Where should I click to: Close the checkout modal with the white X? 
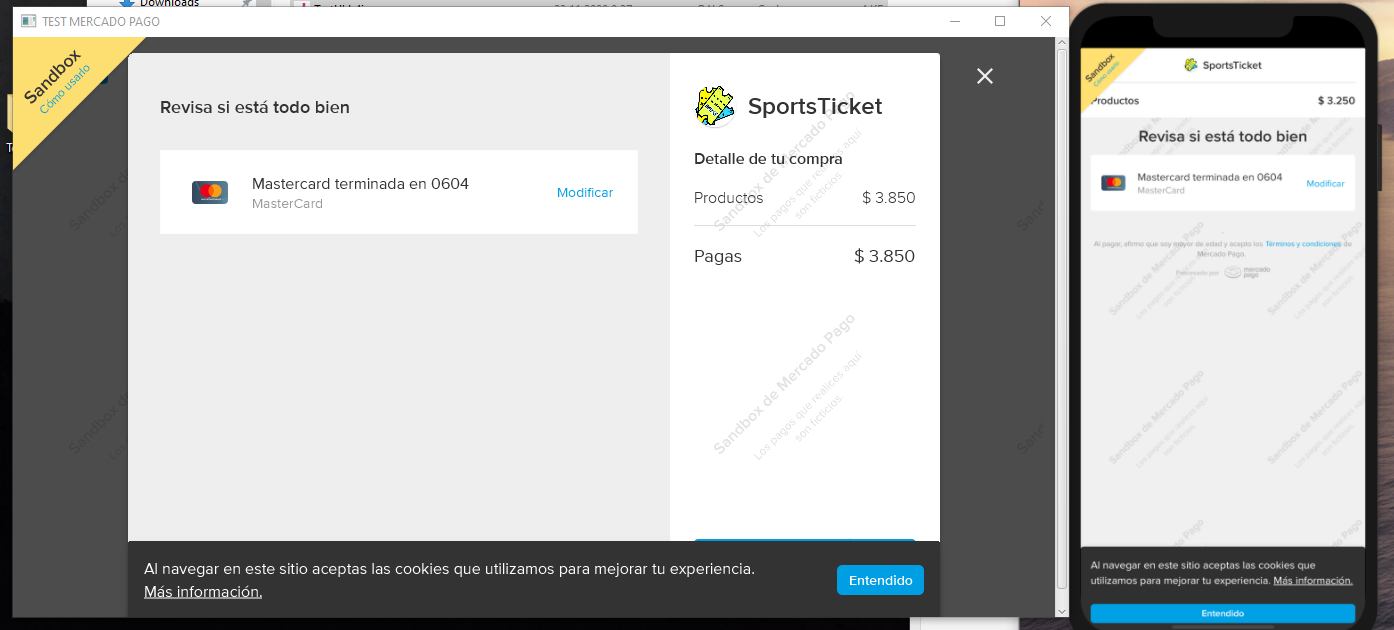click(x=985, y=76)
